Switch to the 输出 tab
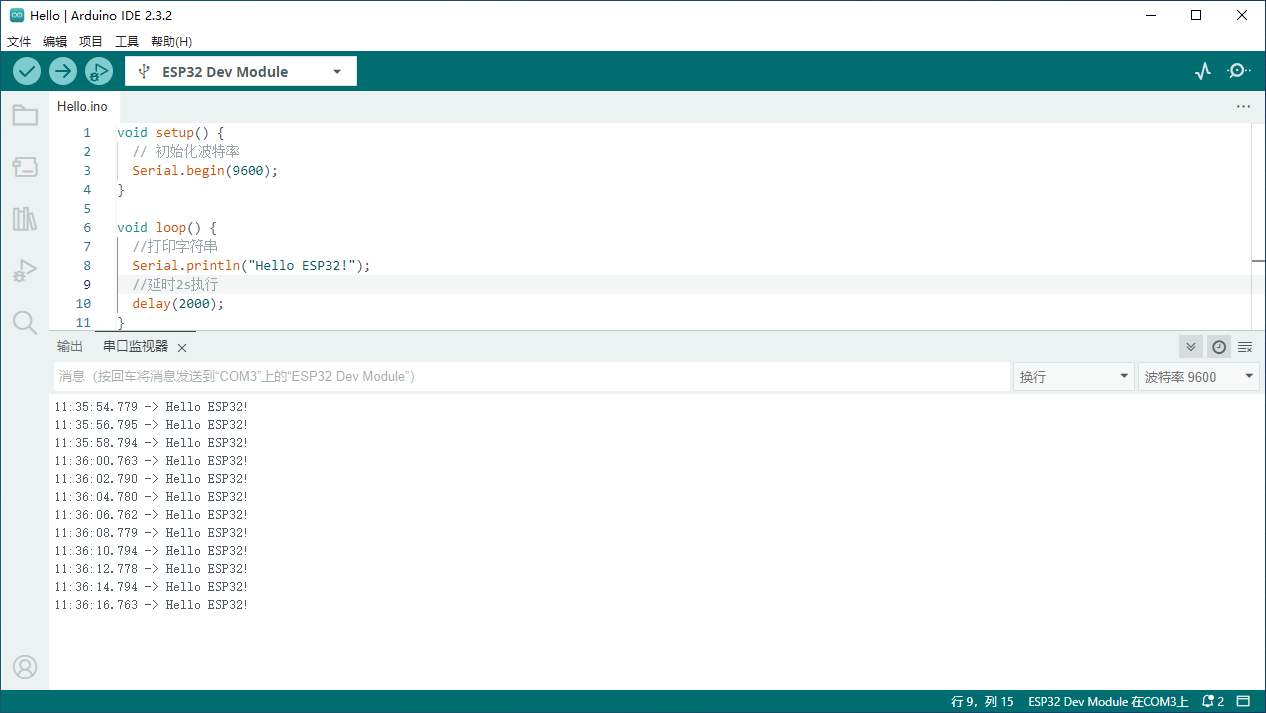 tap(70, 346)
